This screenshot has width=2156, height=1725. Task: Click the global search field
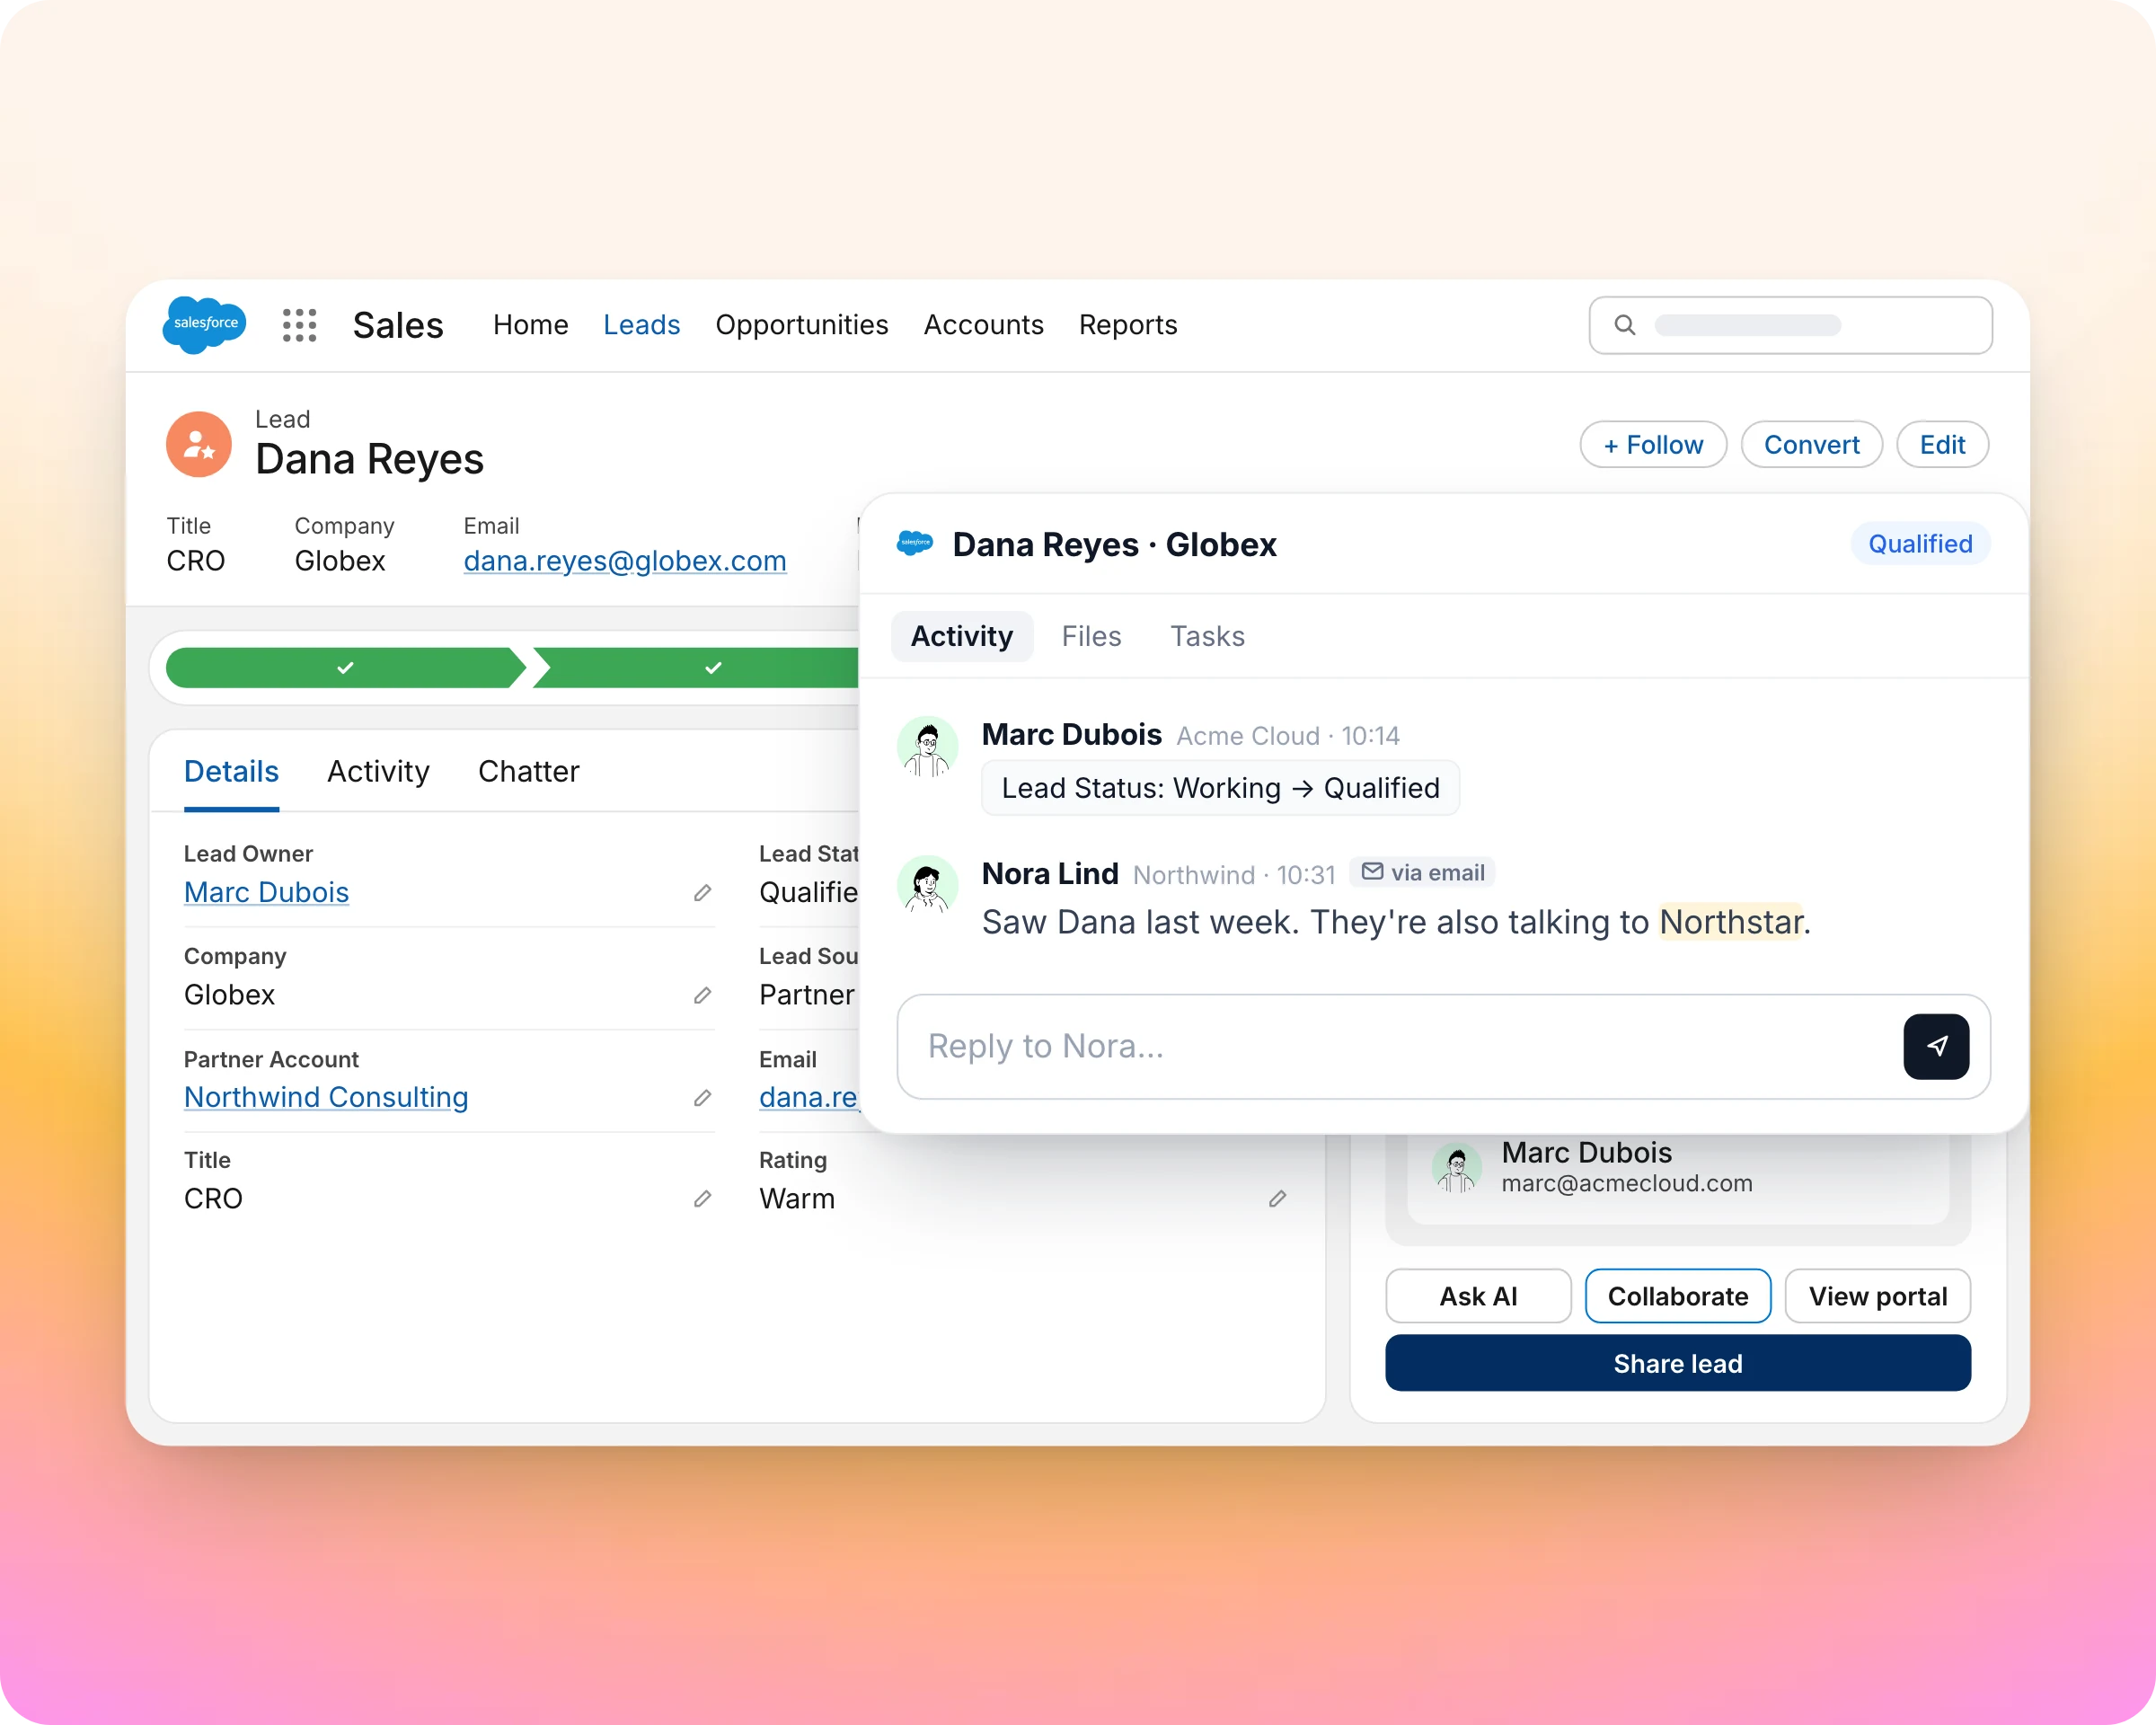1790,325
